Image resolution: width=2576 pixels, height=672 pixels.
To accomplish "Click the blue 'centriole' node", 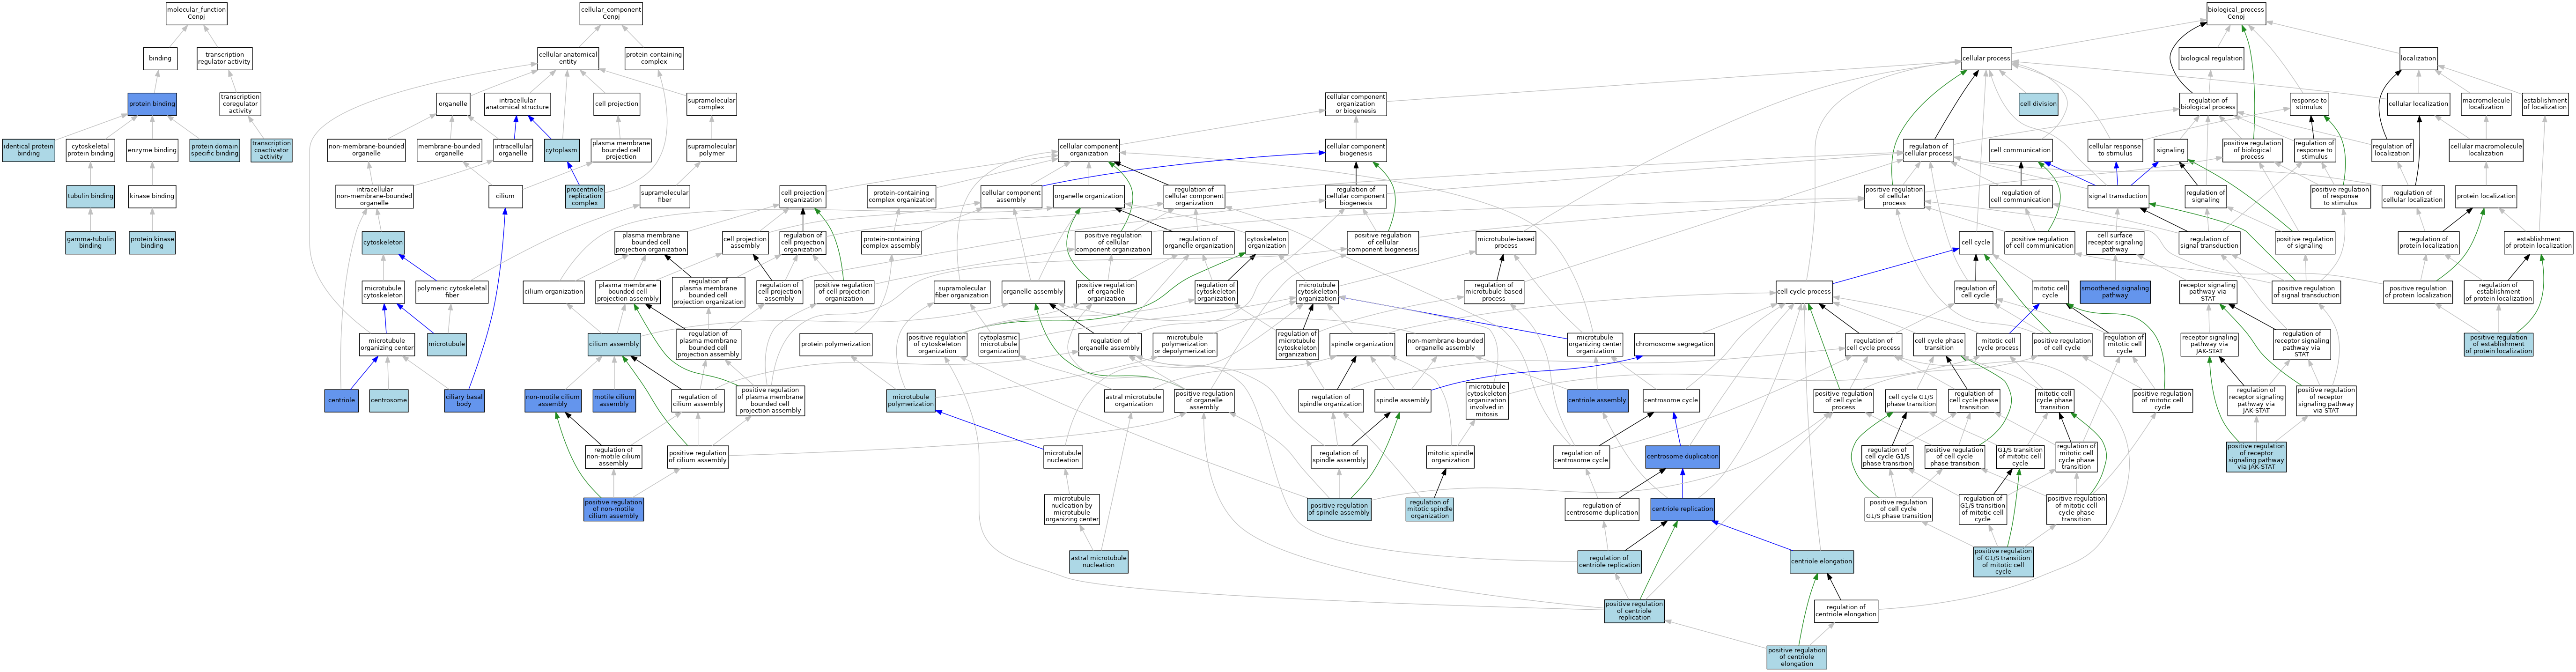I will (342, 401).
